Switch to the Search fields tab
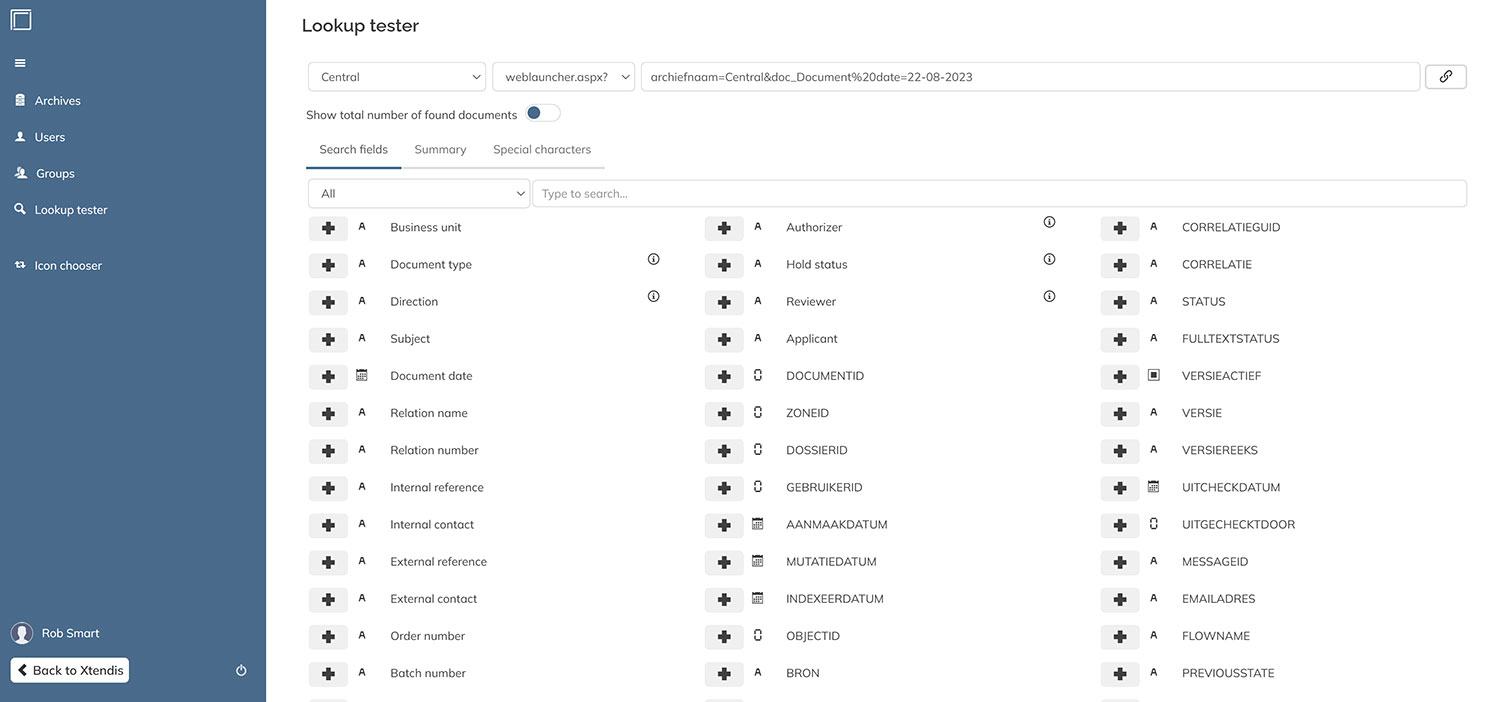 tap(353, 150)
